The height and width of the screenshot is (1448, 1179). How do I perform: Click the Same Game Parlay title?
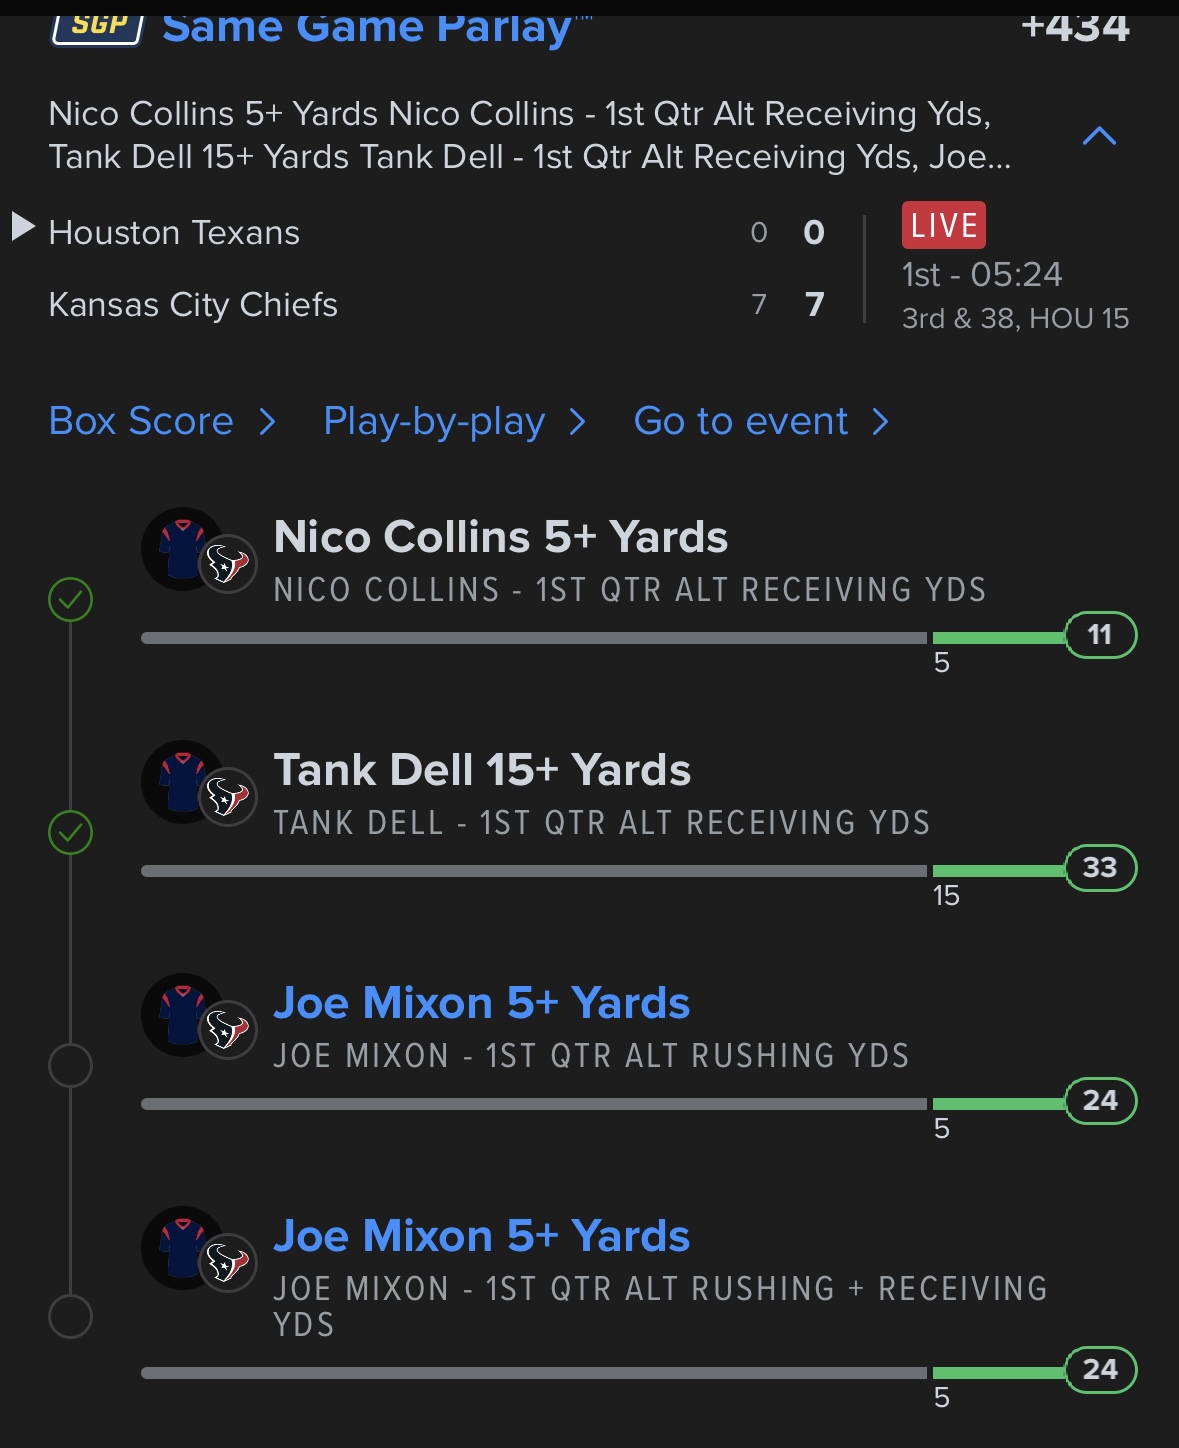click(367, 27)
